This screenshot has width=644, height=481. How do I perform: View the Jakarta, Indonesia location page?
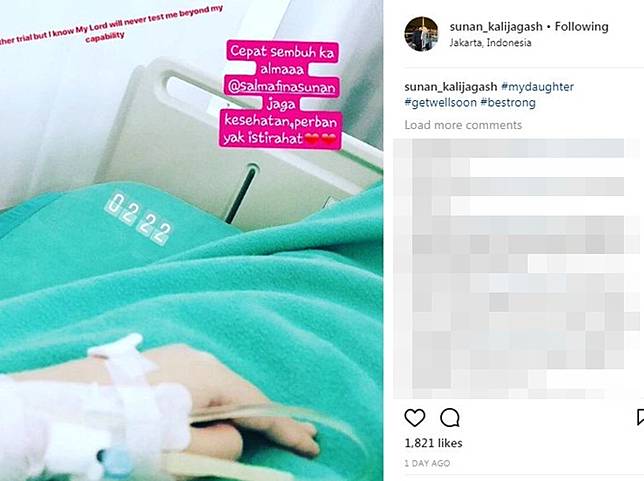[490, 43]
